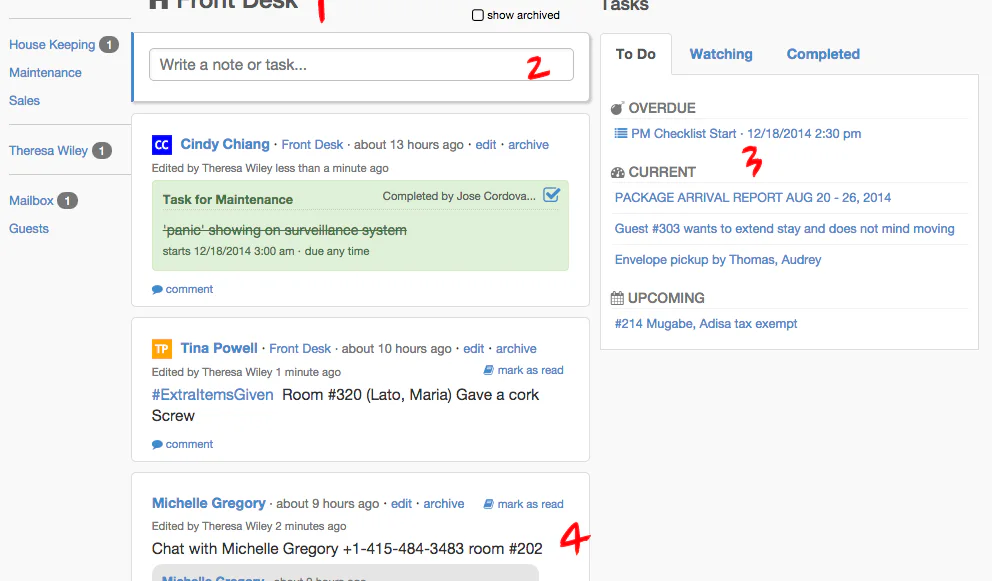Toggle the show archived checkbox
Viewport: 992px width, 581px height.
[478, 15]
